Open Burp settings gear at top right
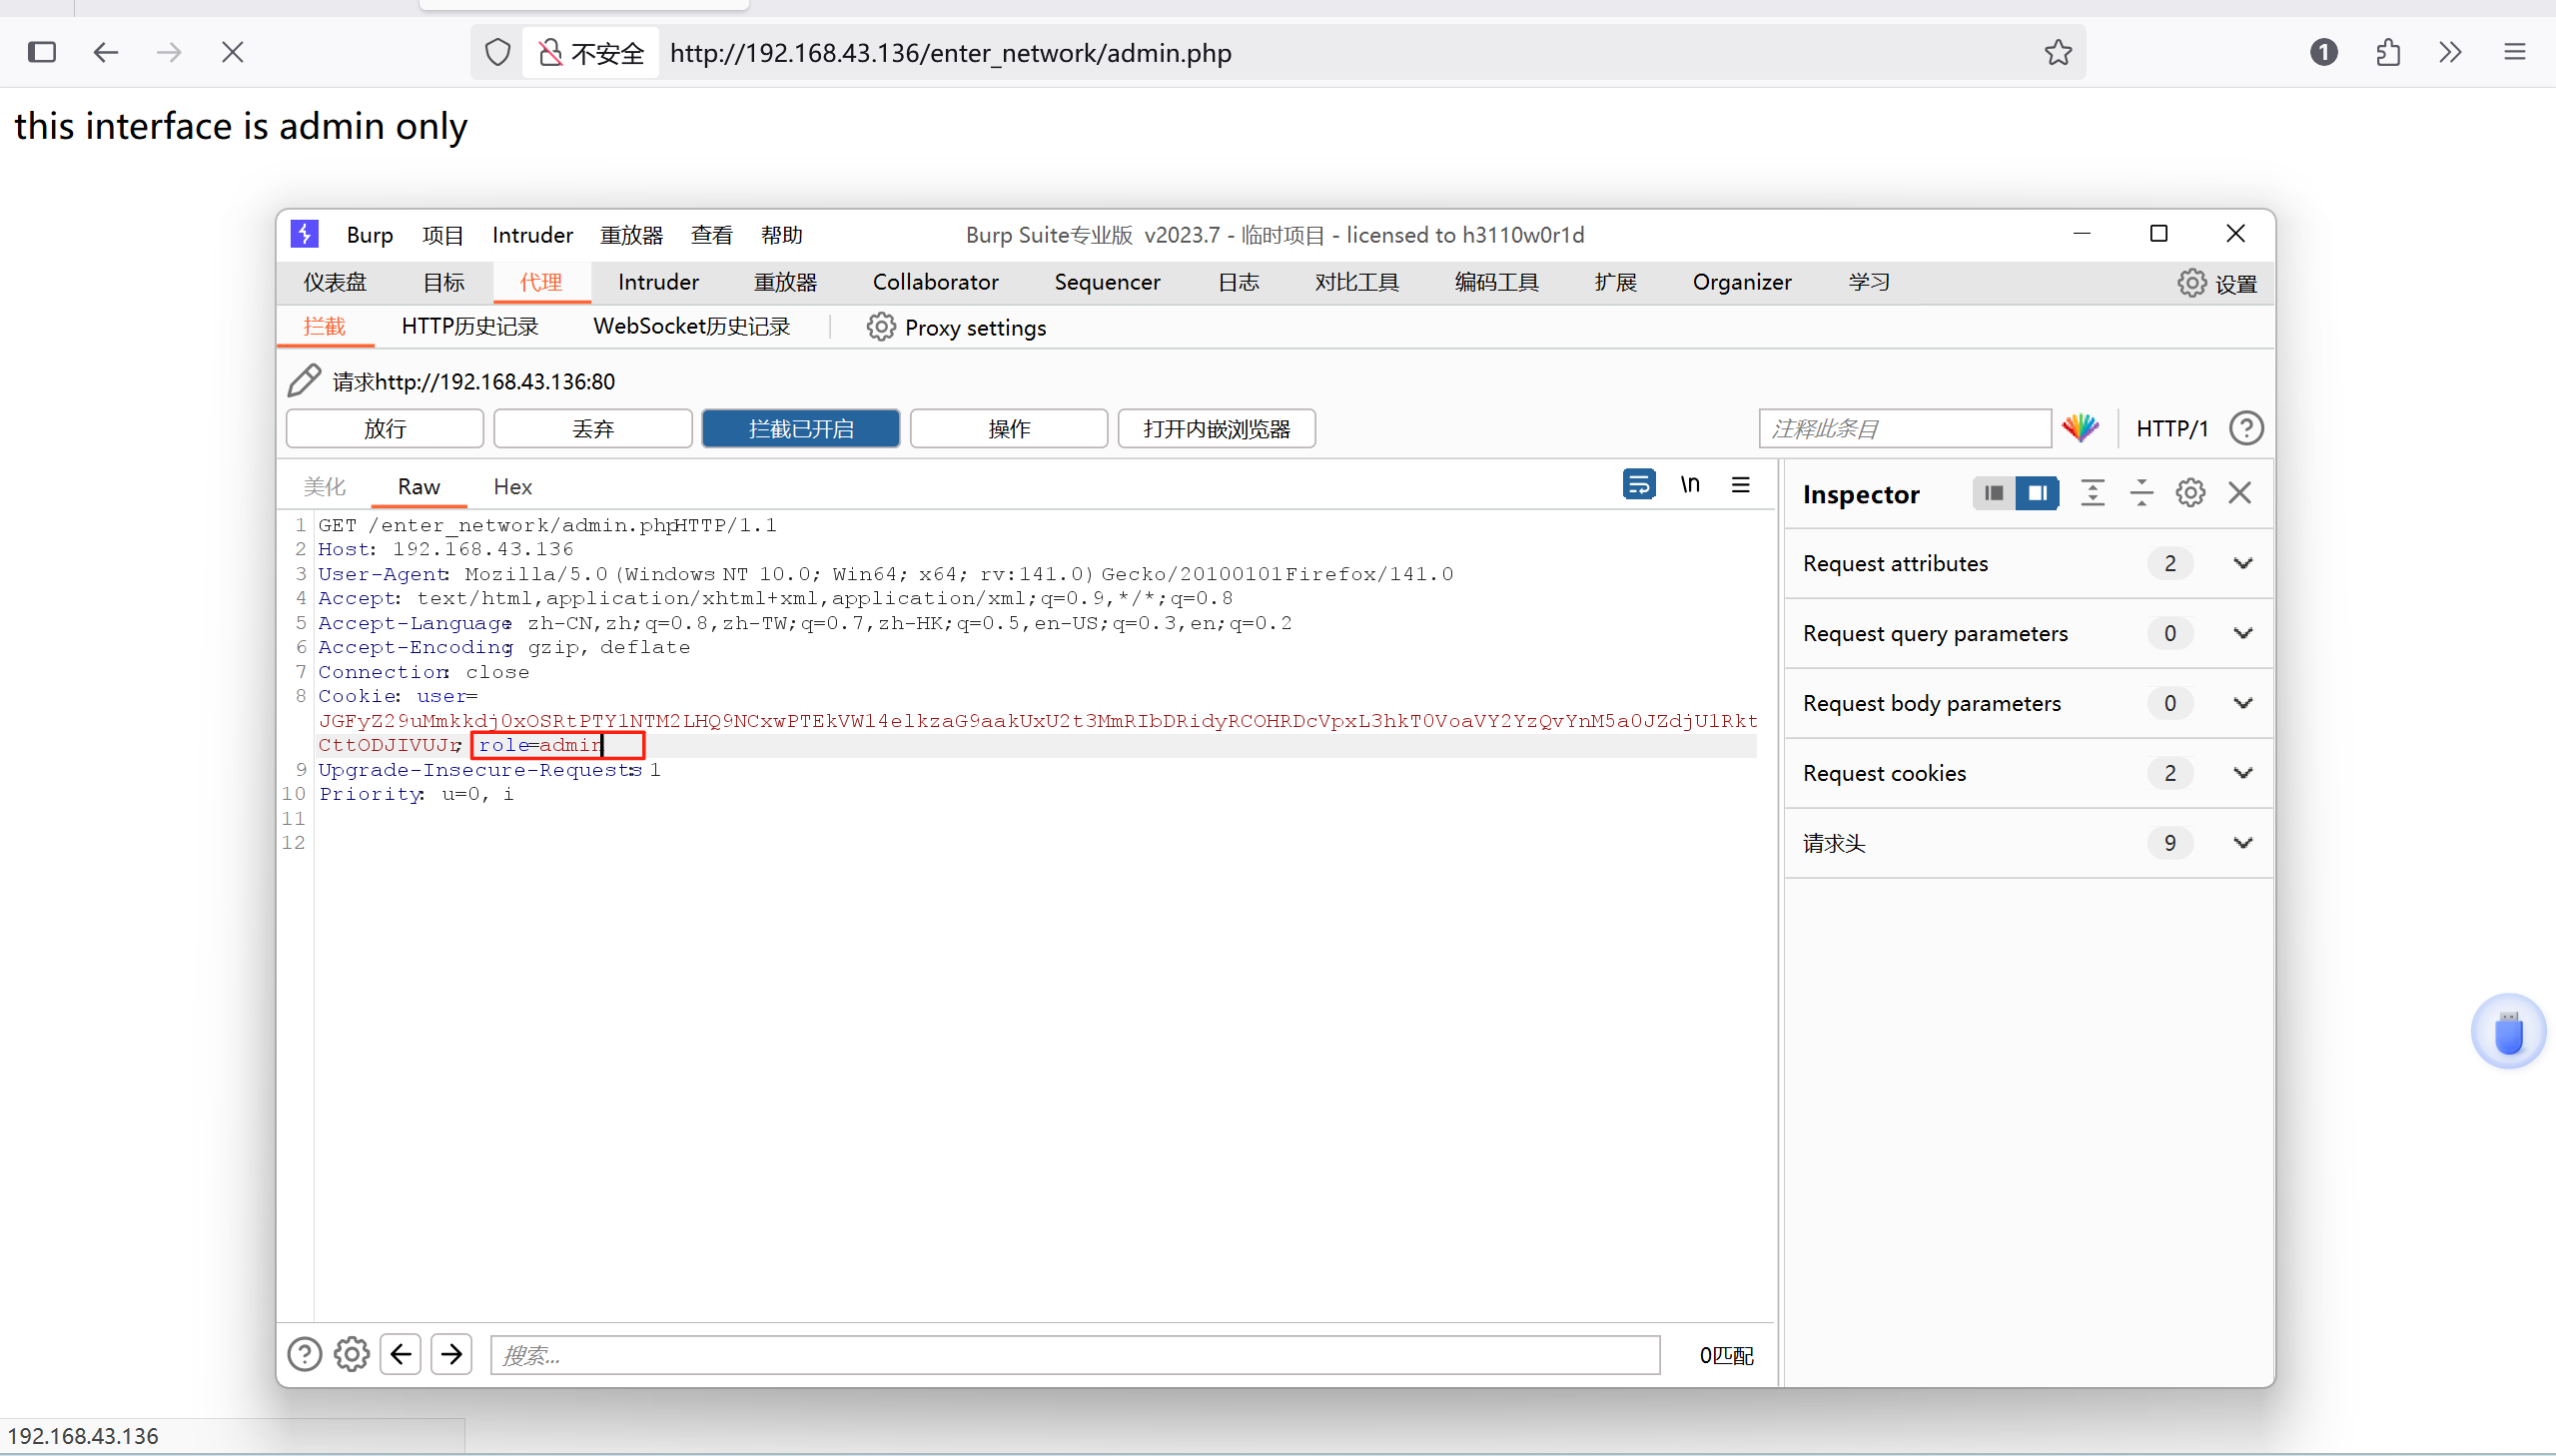2556x1456 pixels. [x=2191, y=283]
